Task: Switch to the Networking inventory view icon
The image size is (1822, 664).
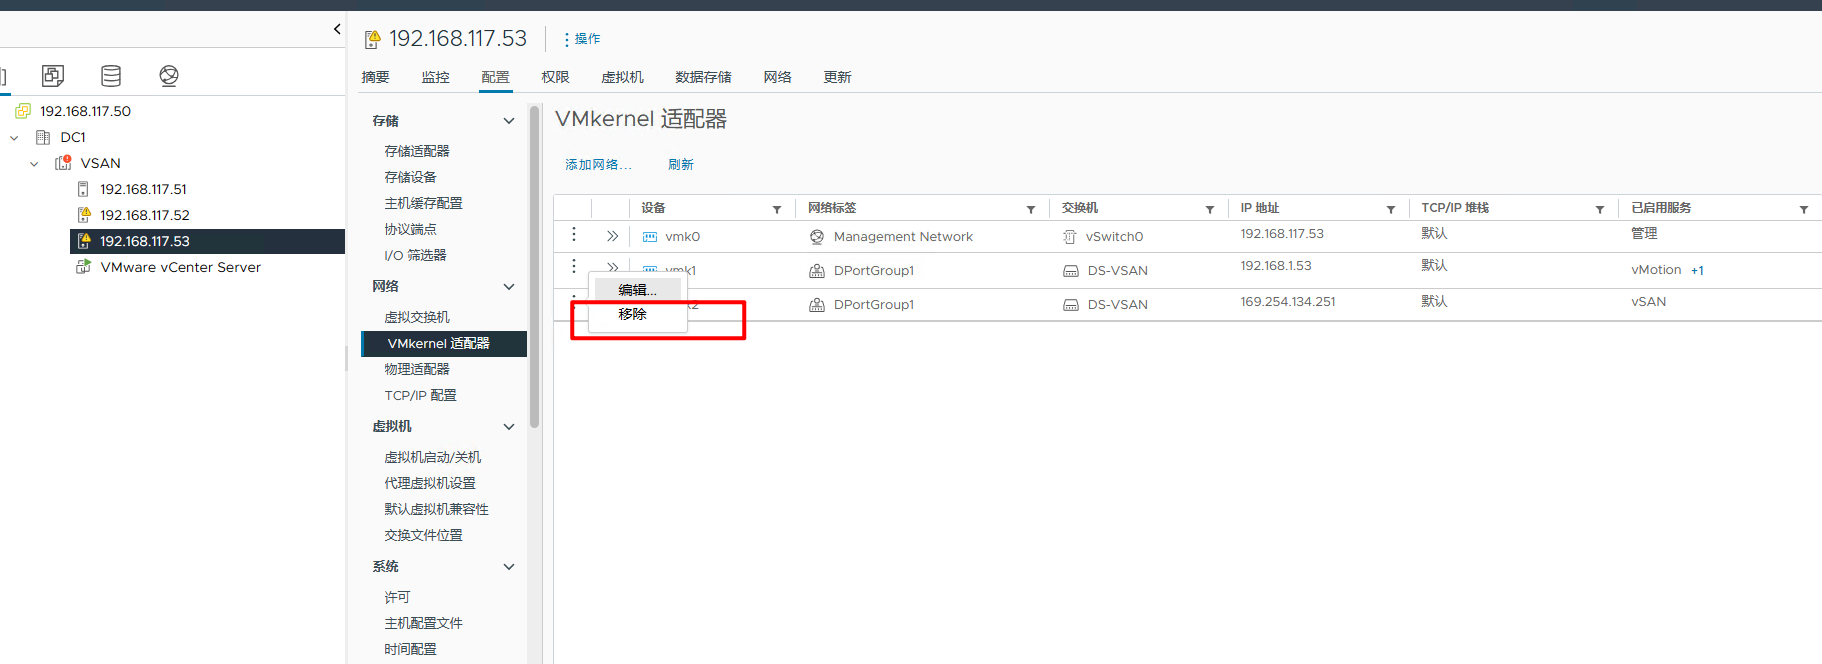Action: (169, 75)
